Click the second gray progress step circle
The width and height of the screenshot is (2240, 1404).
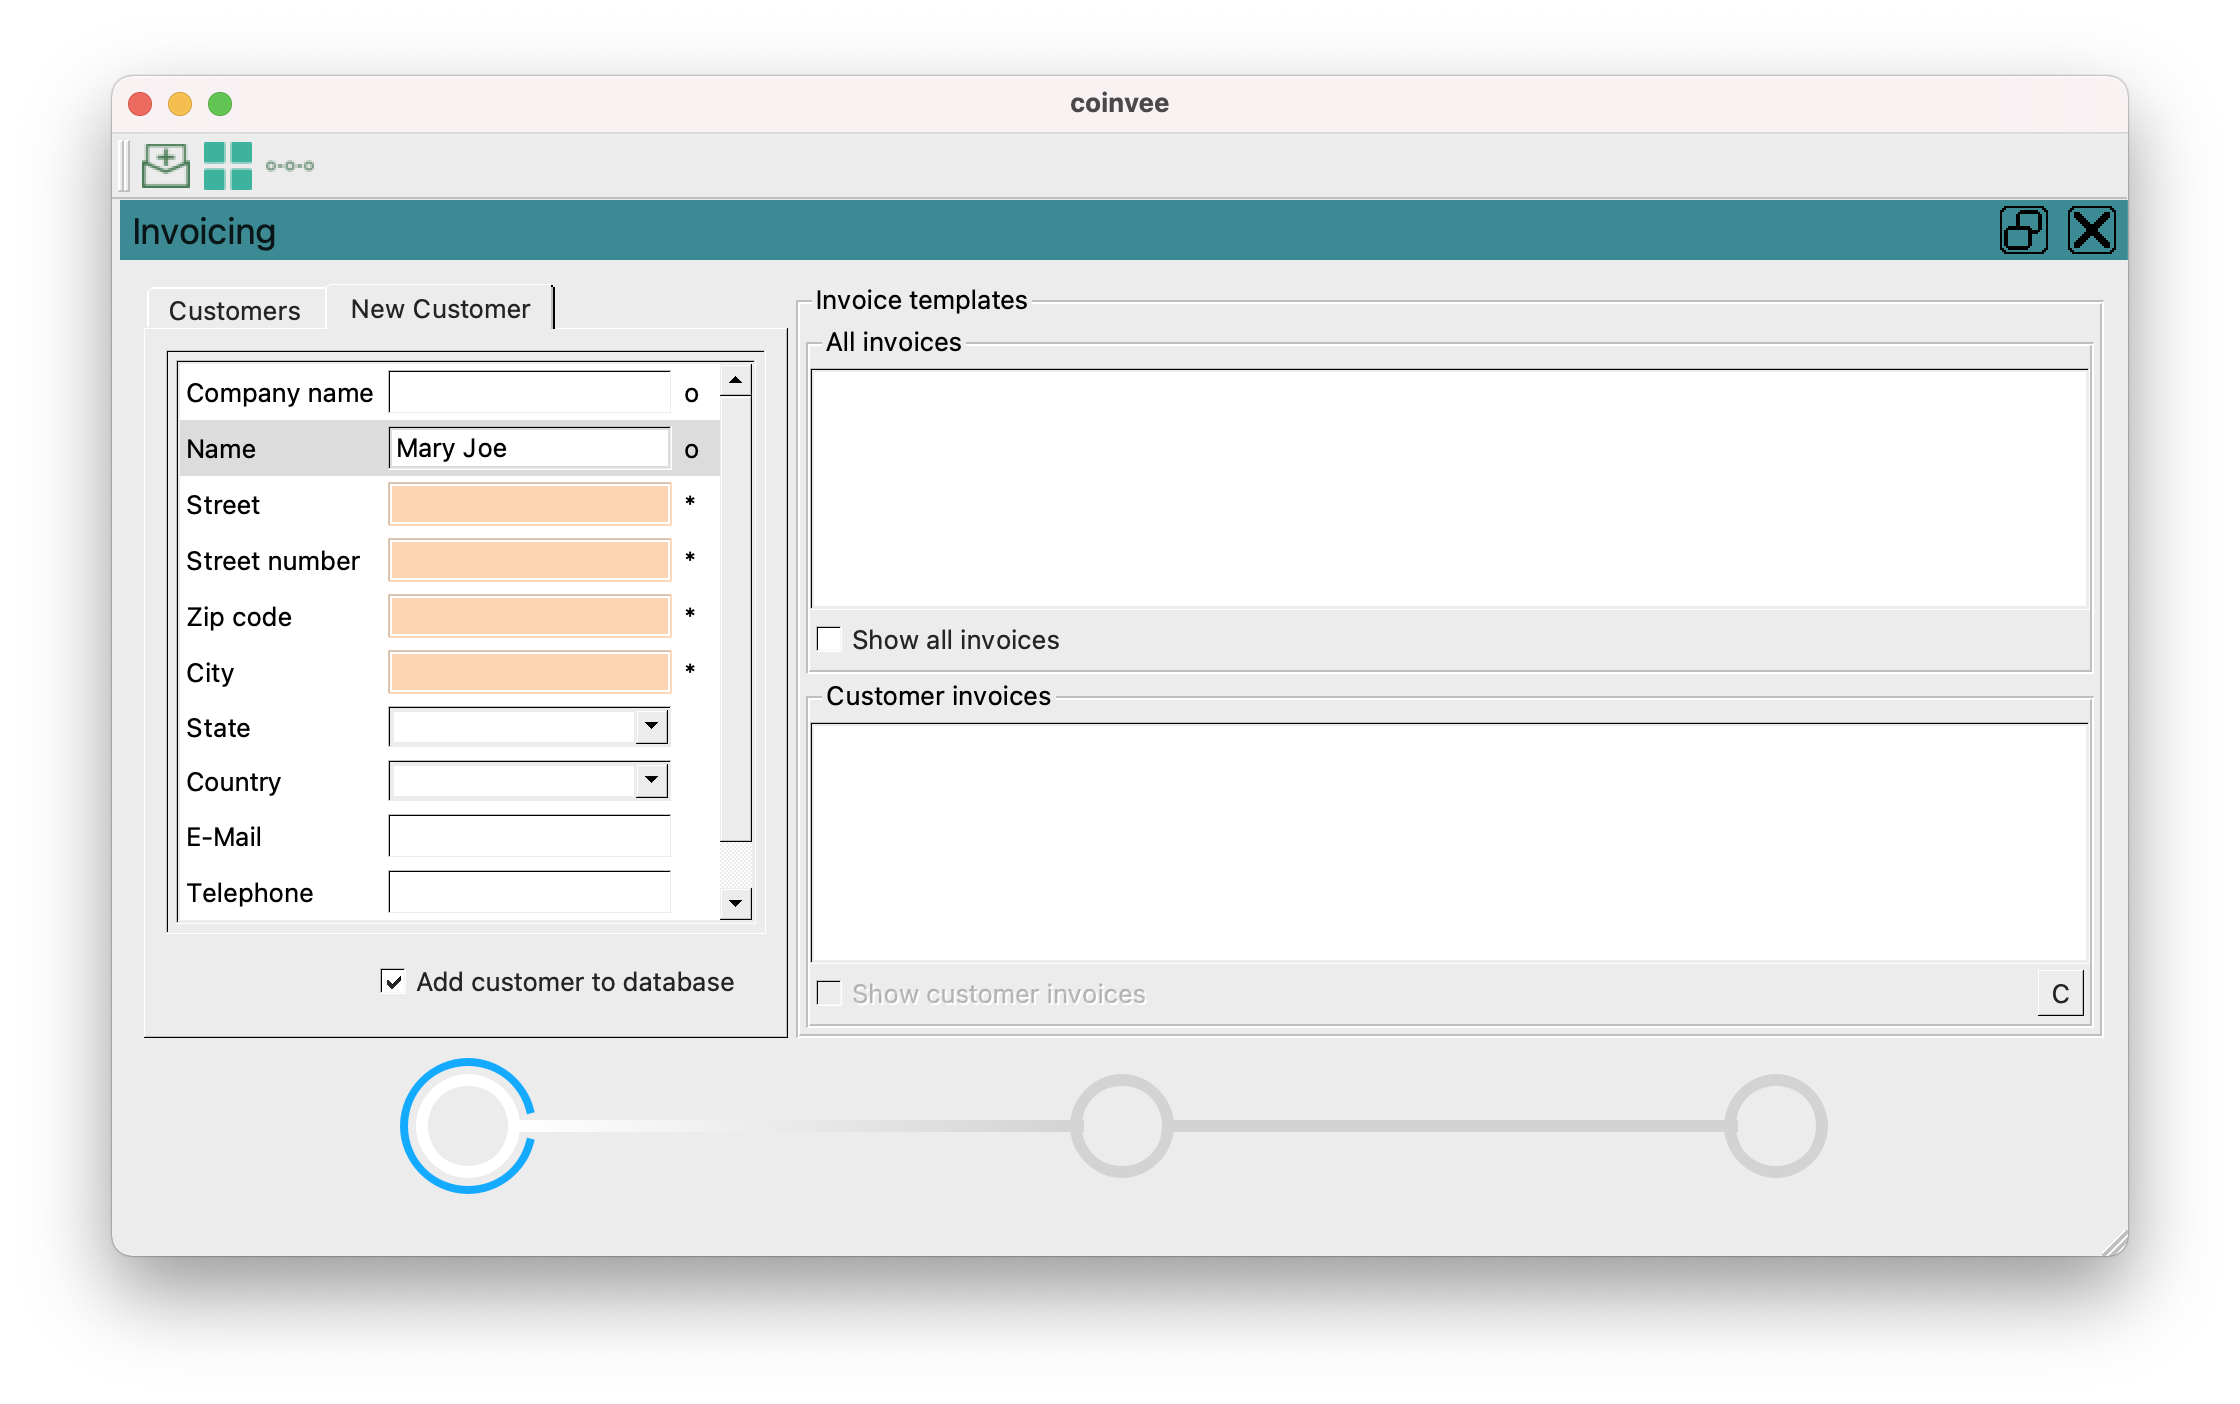(1121, 1126)
